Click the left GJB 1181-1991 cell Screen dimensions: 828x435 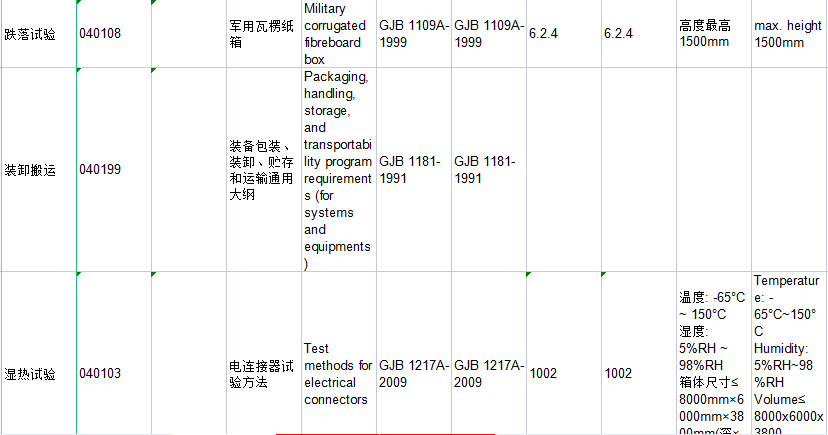pos(414,170)
